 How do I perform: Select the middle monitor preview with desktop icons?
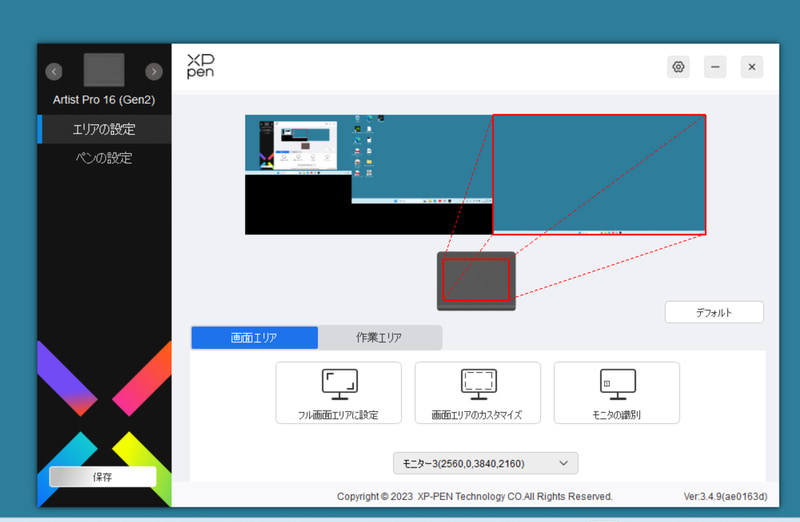(422, 159)
